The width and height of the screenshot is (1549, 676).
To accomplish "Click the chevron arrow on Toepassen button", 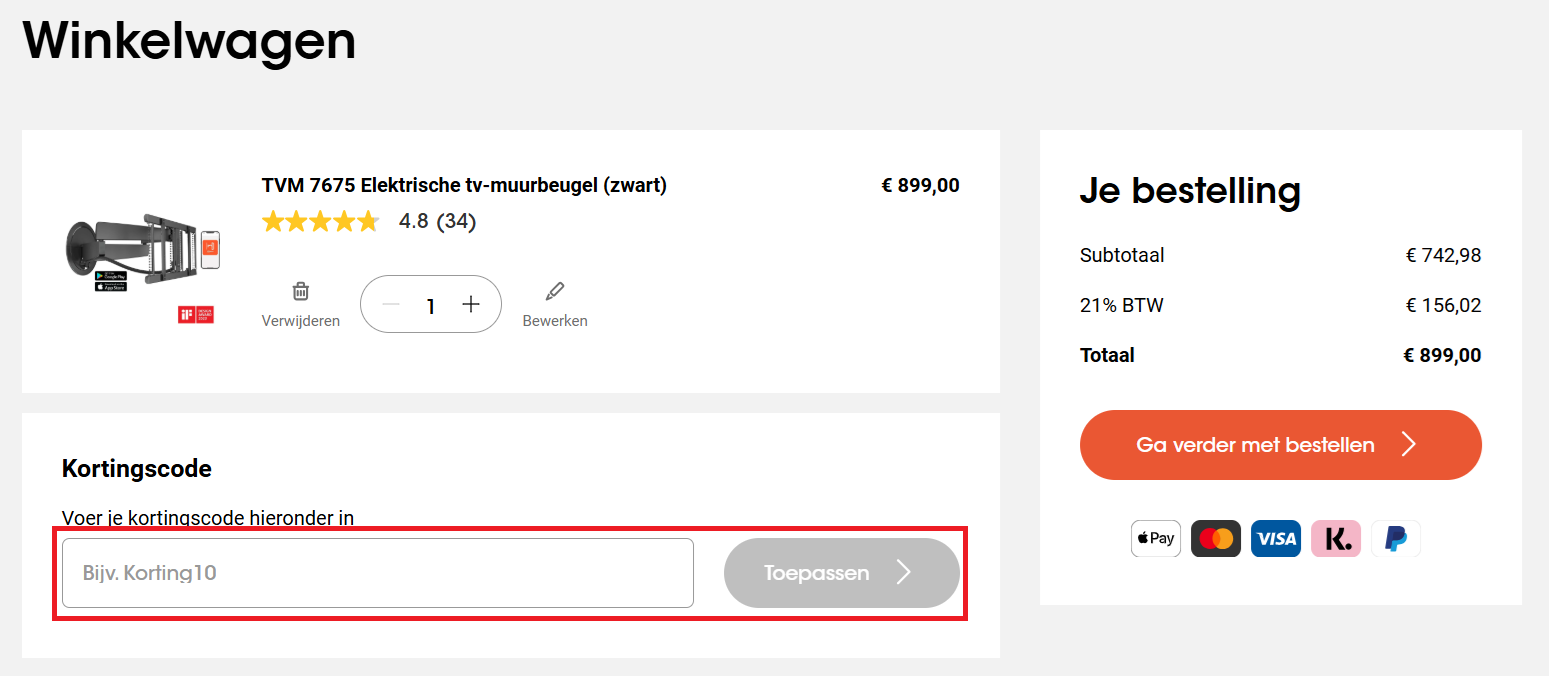I will pos(903,572).
